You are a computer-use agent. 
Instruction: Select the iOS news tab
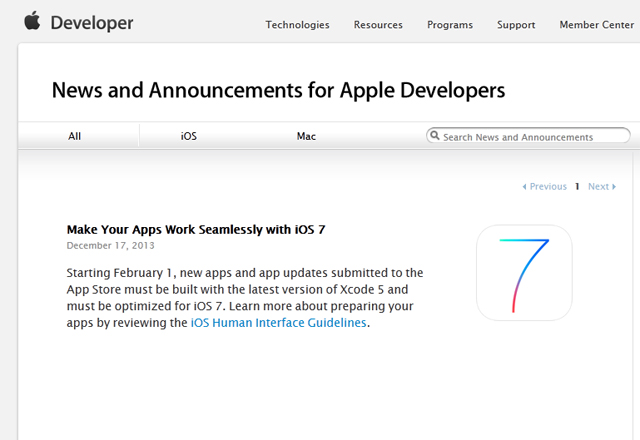(x=189, y=136)
